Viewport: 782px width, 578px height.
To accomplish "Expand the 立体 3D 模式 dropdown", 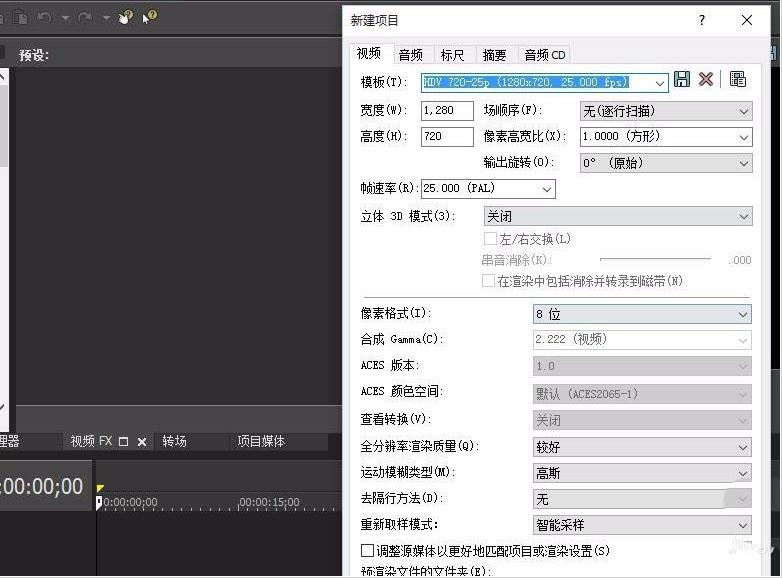I will coord(744,216).
